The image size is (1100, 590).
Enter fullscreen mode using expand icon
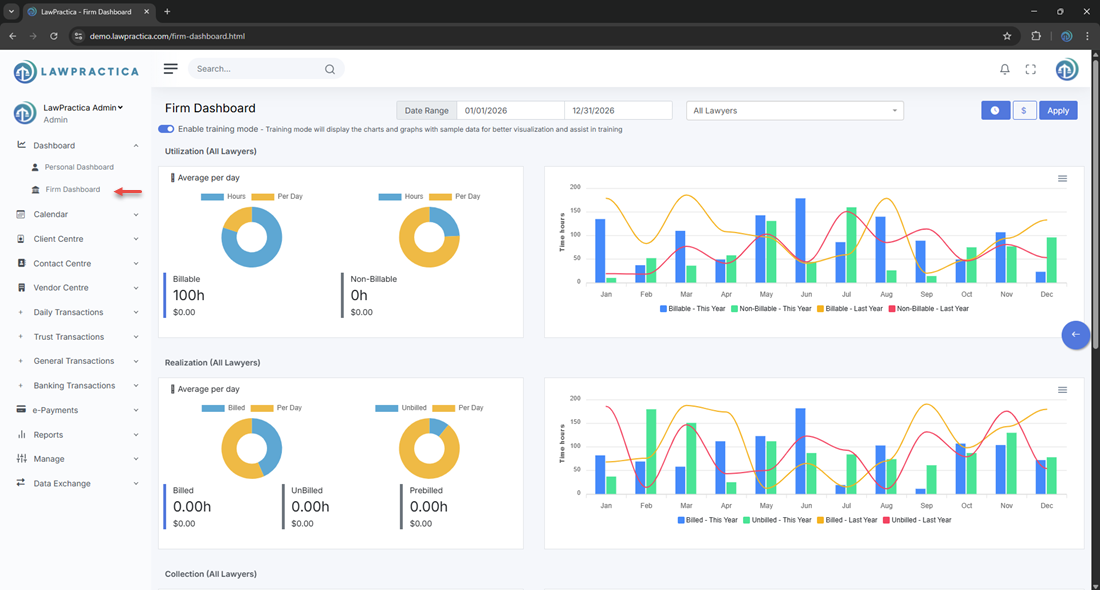(1031, 69)
